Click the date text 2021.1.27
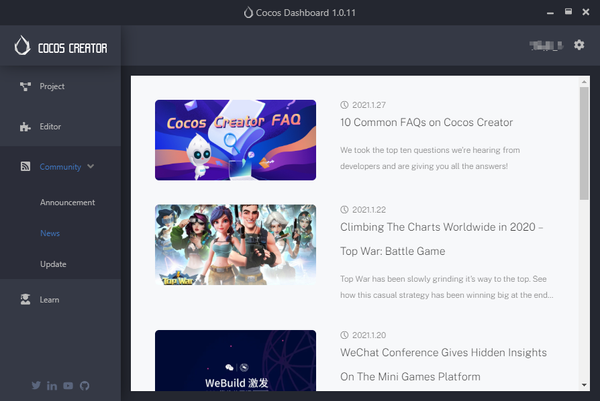Screen dimensions: 600x401 (x=369, y=105)
